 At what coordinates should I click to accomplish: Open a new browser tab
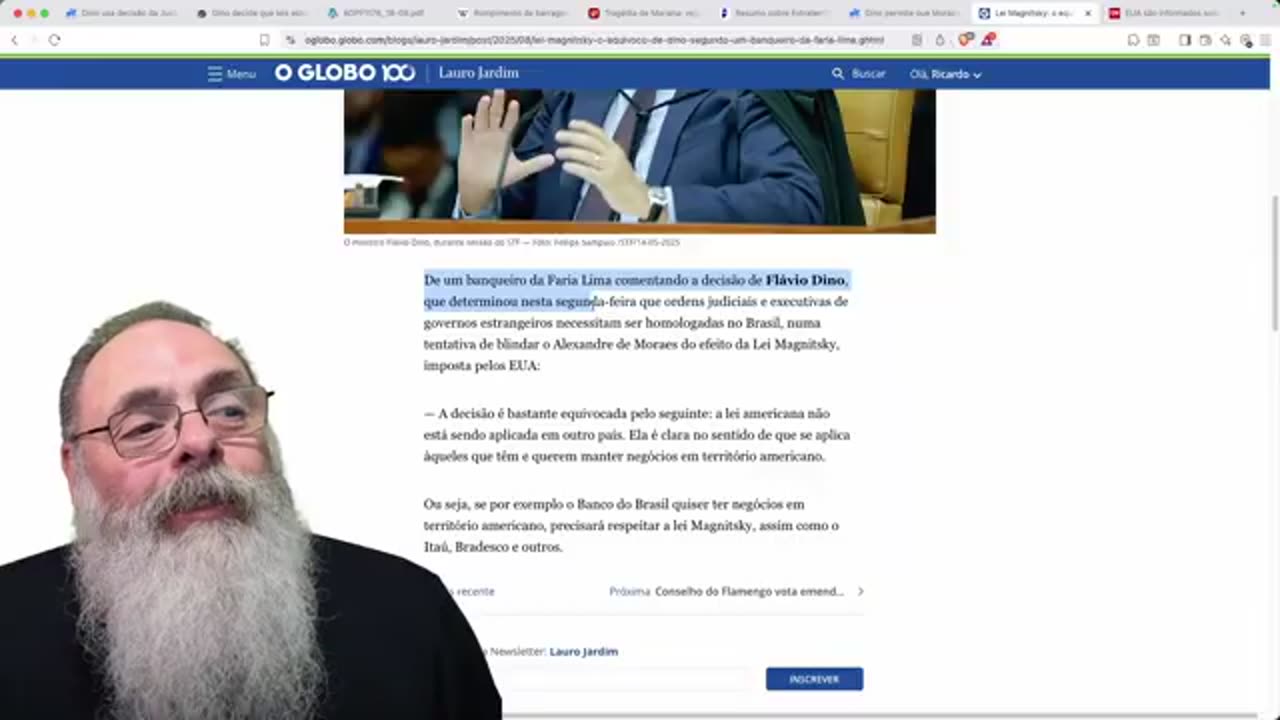click(x=1242, y=13)
